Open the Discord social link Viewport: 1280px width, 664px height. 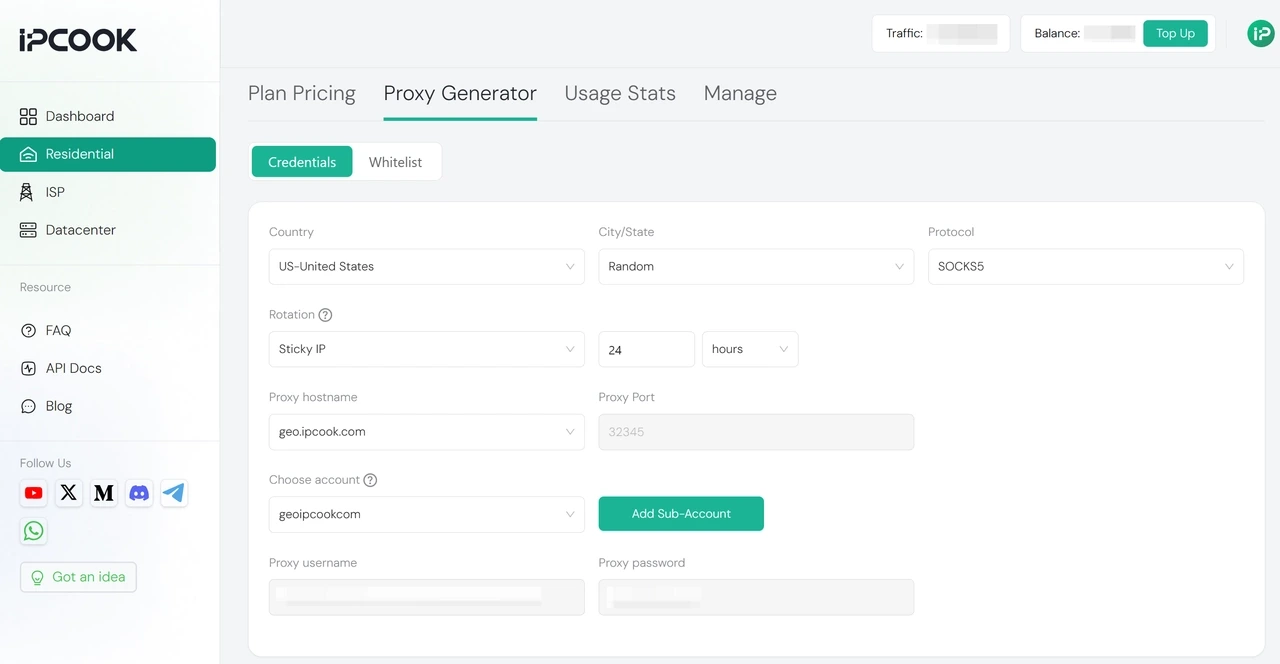pos(139,493)
